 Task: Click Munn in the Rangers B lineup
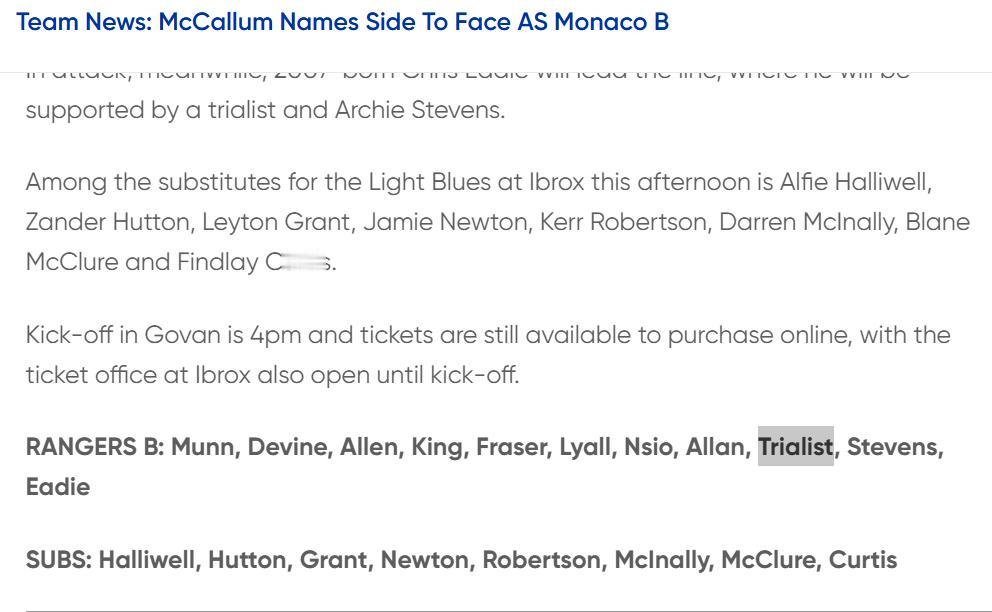click(x=202, y=447)
